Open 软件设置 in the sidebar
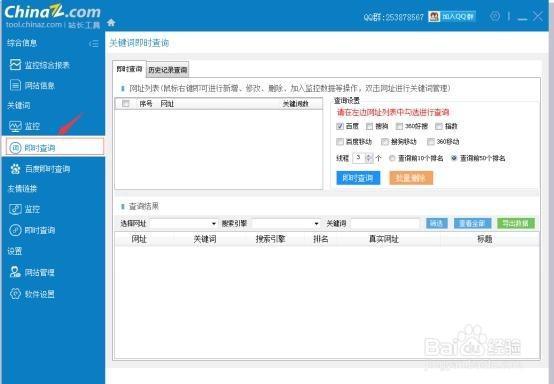 pos(32,294)
